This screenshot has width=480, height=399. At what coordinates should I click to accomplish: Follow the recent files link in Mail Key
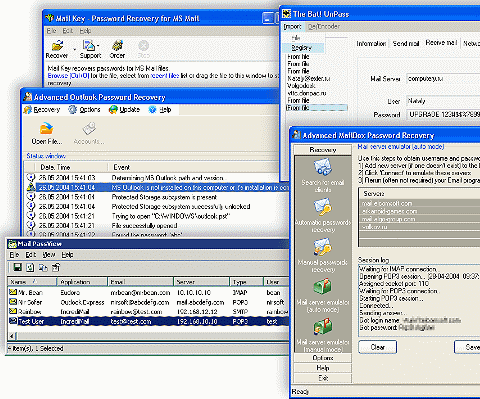click(x=164, y=76)
